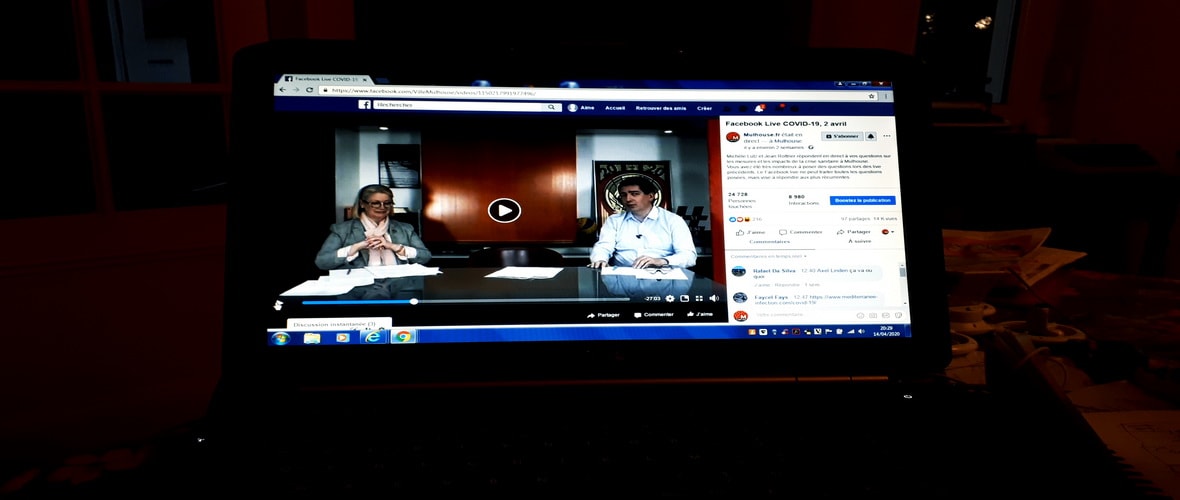Play the Facebook Live video

pos(504,210)
